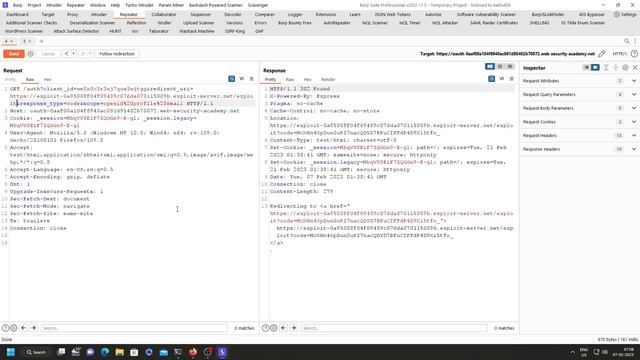Go to previous request history arrow

67,54
